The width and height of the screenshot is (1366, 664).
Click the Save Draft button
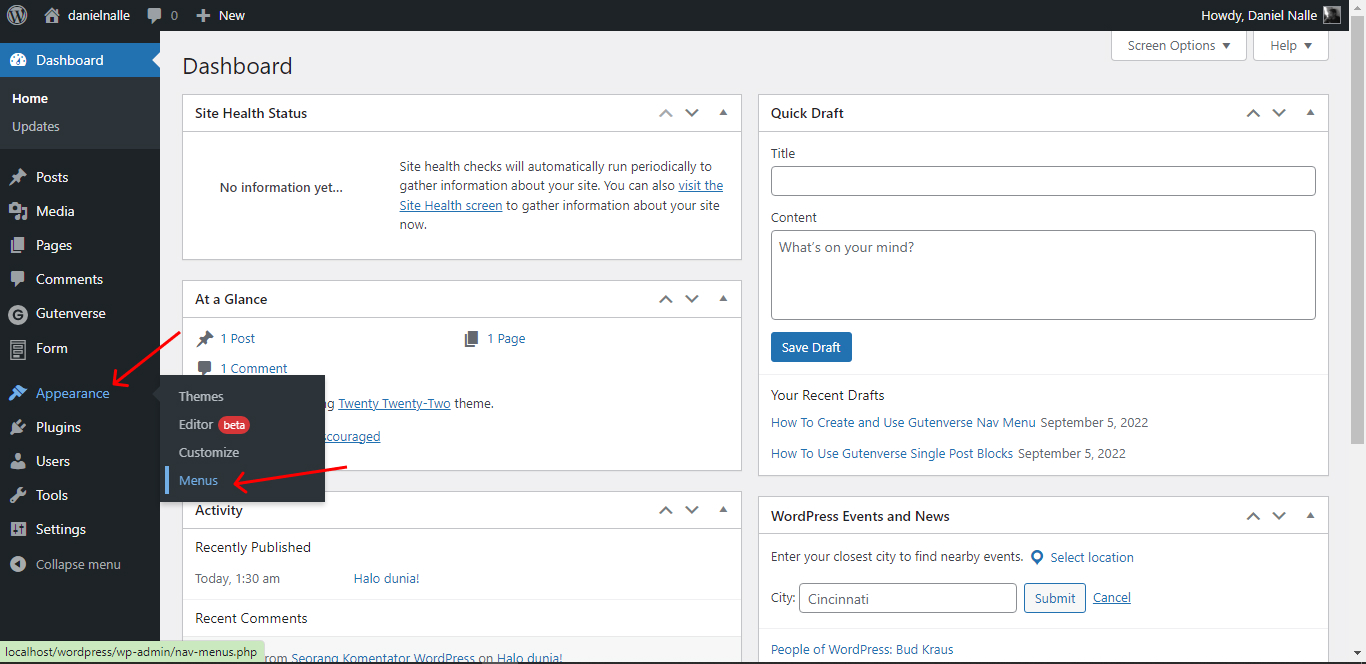811,347
